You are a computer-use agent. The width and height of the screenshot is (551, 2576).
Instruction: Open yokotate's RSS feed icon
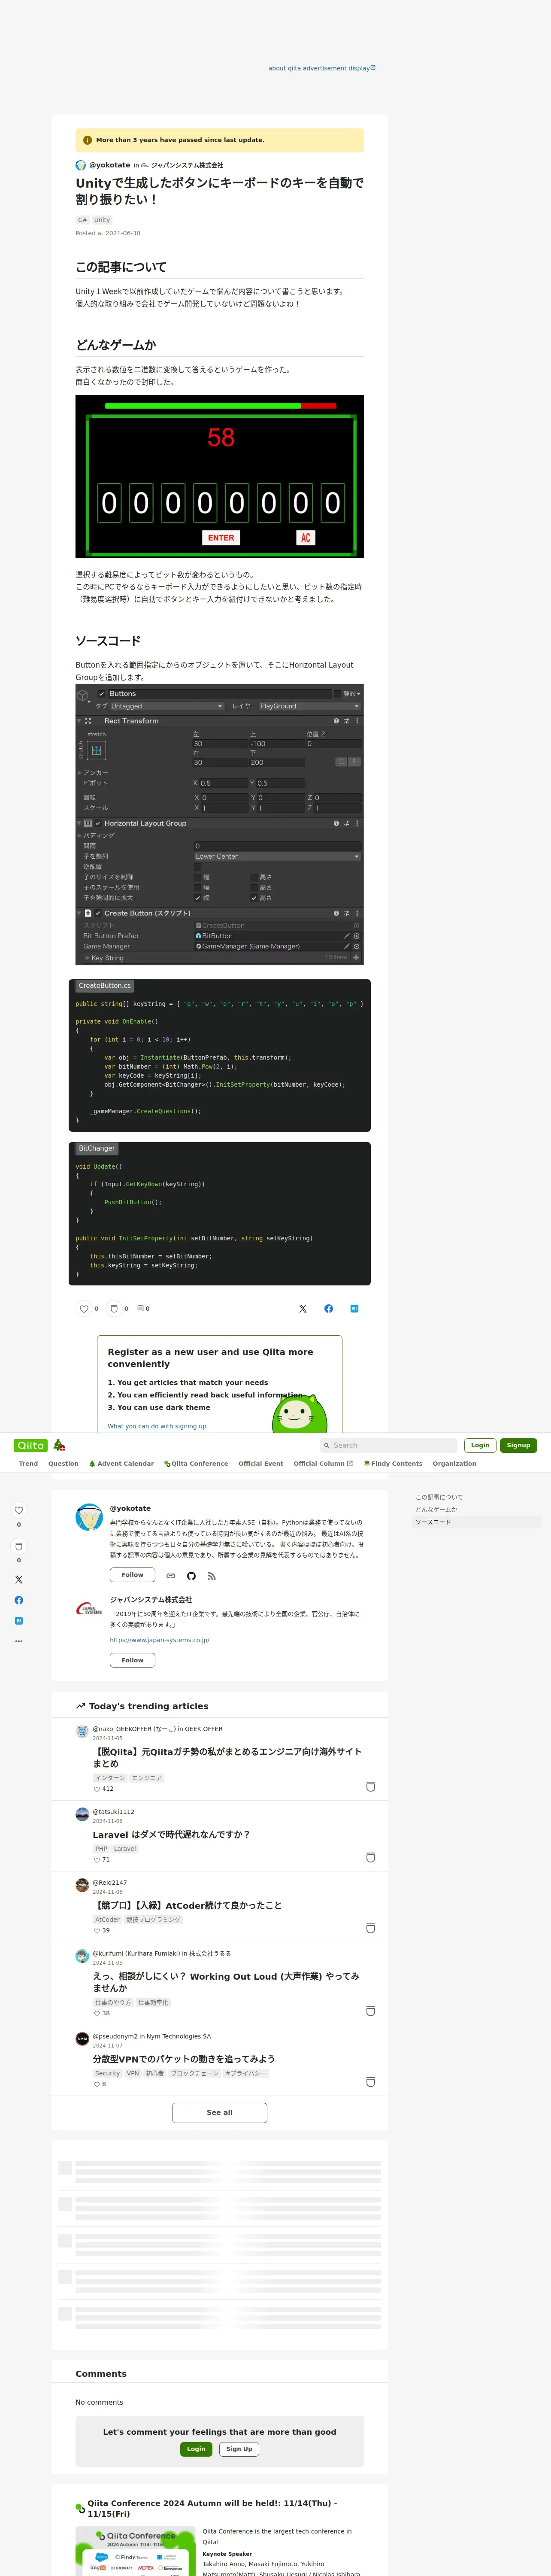pyautogui.click(x=211, y=1576)
